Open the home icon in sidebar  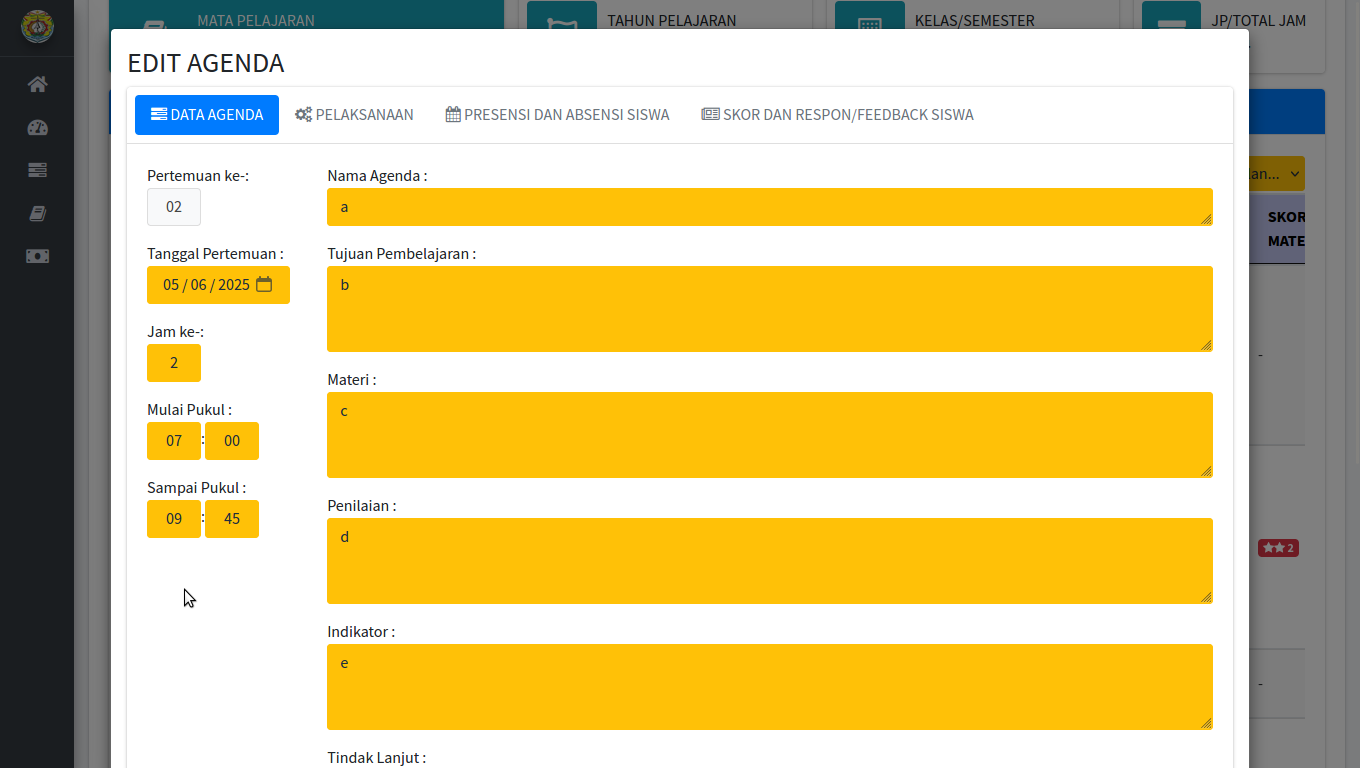37,85
